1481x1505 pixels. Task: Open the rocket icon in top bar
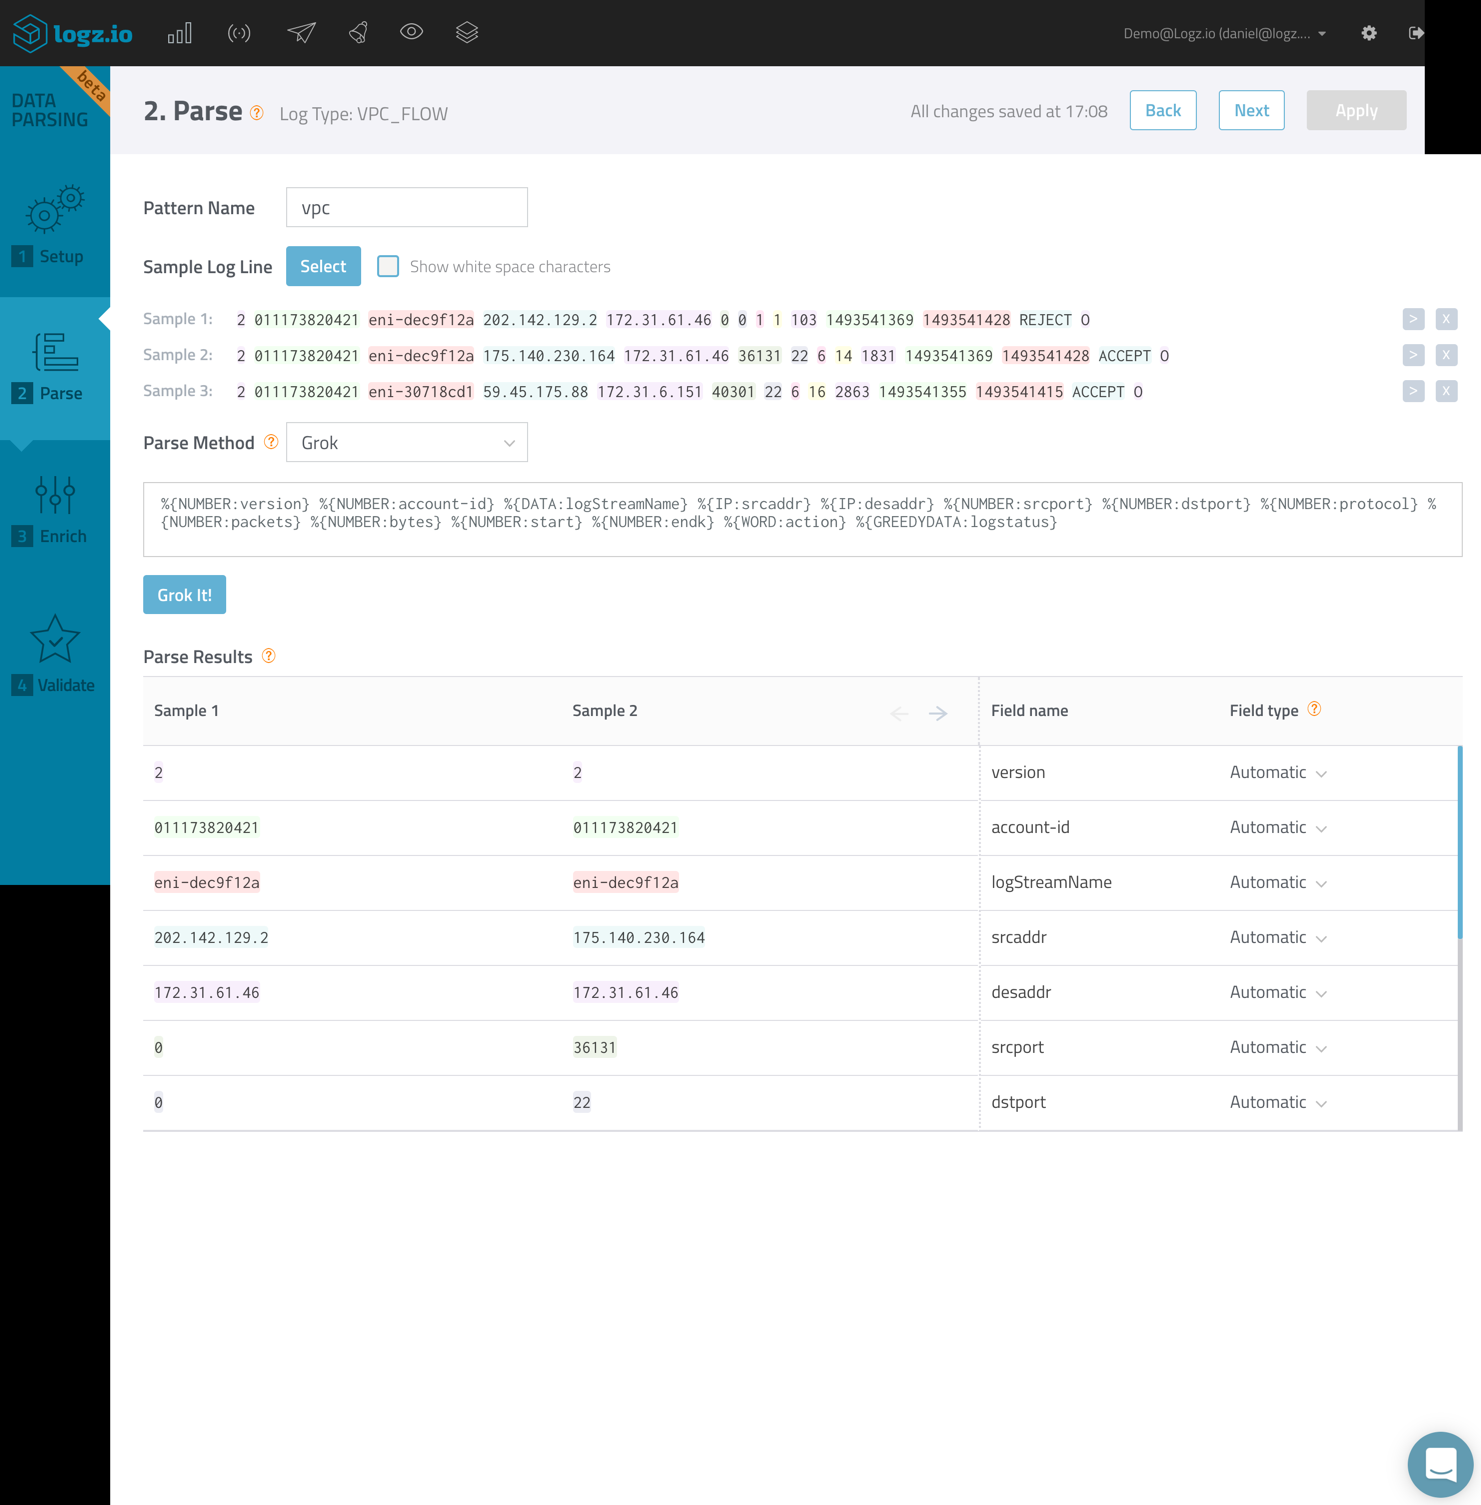358,33
